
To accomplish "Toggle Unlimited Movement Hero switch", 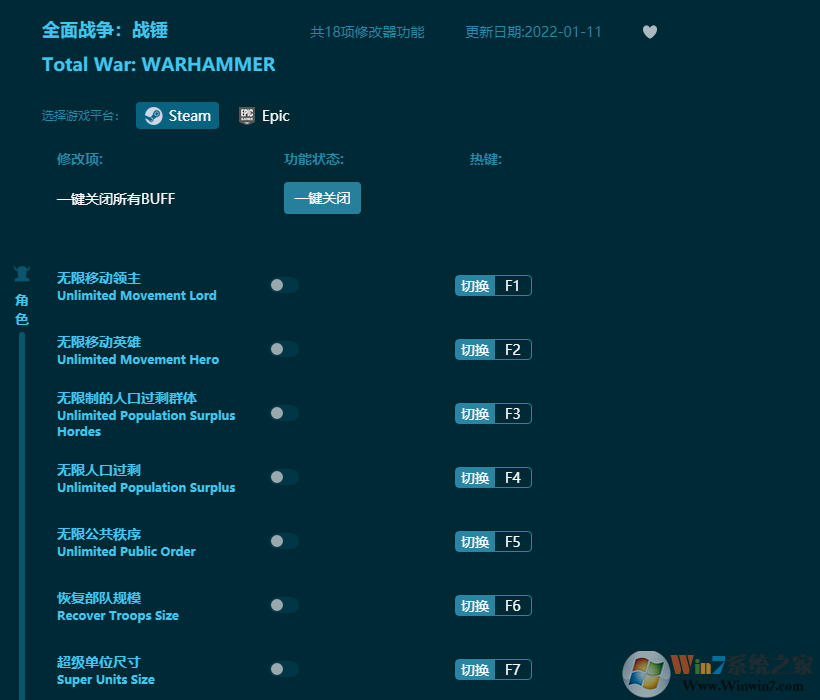I will click(x=284, y=349).
